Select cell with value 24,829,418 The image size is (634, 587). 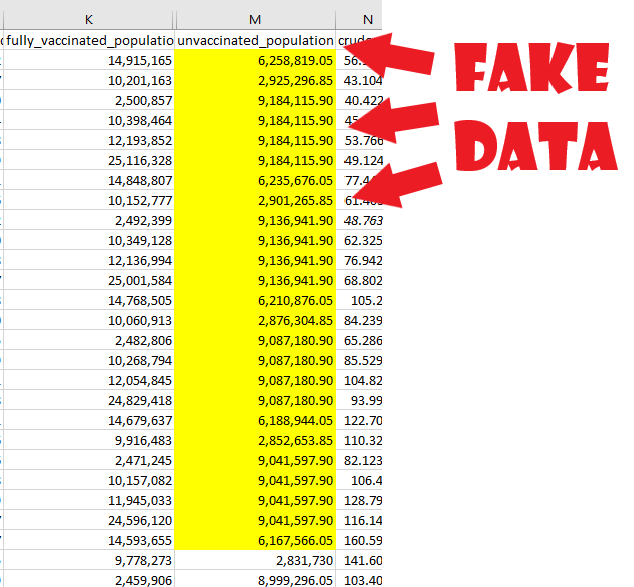tap(89, 400)
